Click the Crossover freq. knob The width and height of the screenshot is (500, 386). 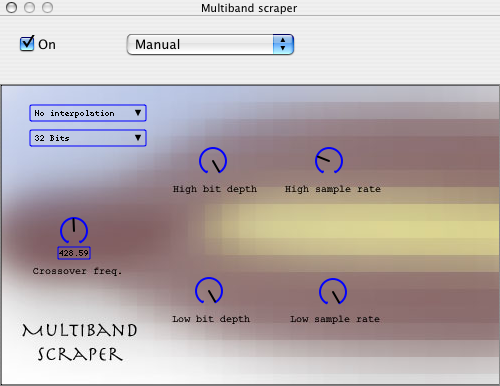74,230
